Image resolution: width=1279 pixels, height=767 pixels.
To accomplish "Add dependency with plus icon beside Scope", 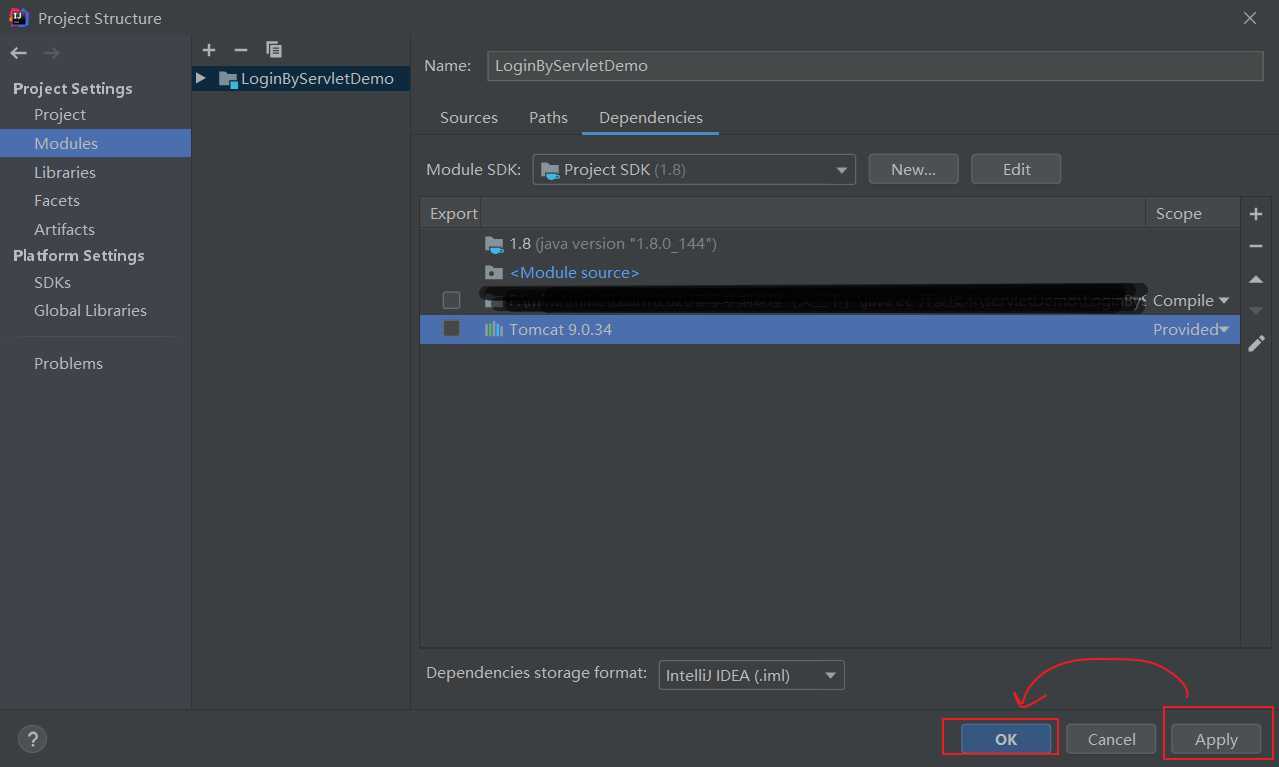I will tap(1257, 214).
